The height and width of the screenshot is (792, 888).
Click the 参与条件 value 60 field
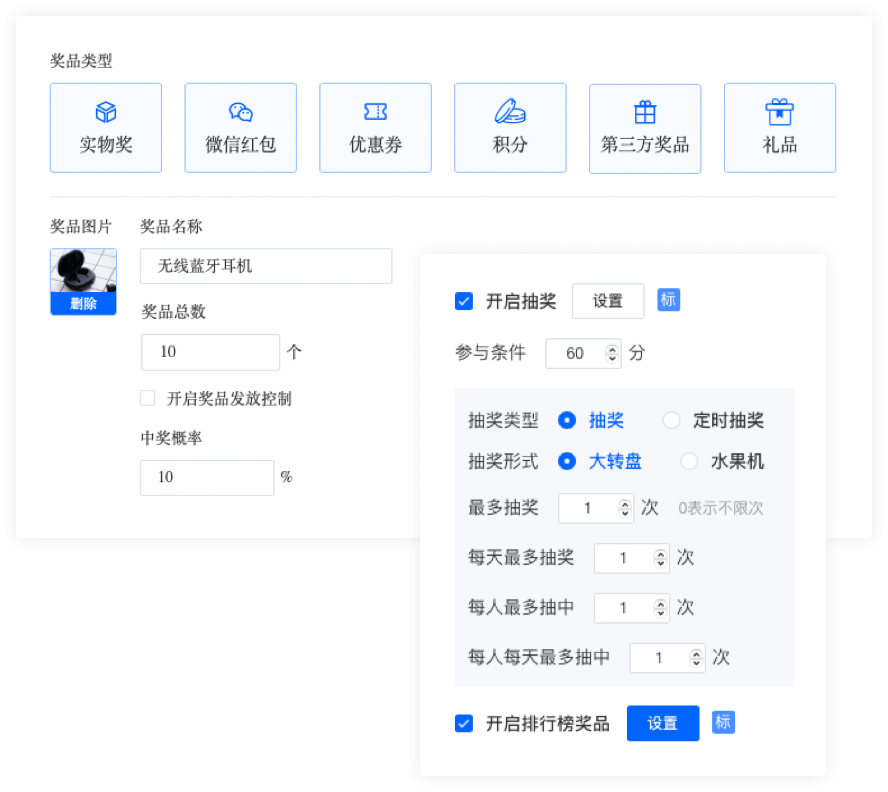pos(583,354)
